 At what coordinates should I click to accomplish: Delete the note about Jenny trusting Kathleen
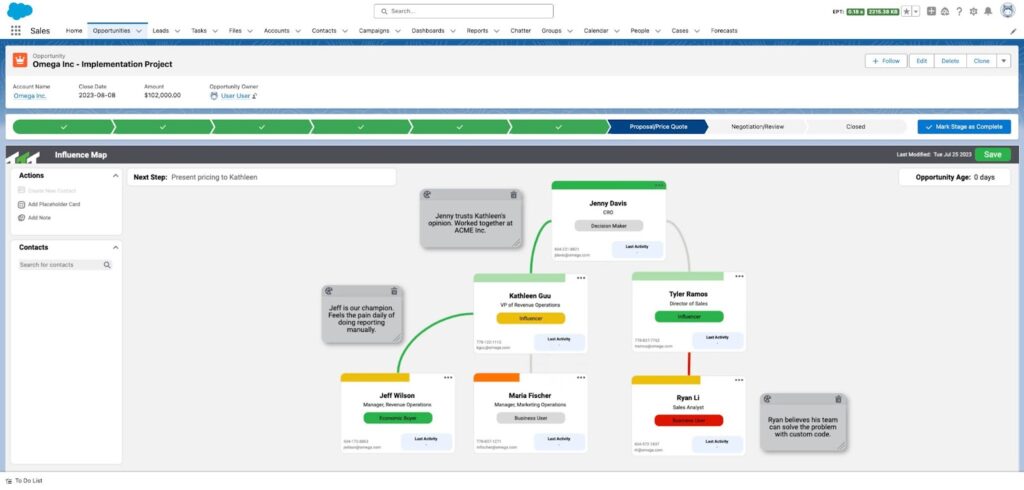513,195
